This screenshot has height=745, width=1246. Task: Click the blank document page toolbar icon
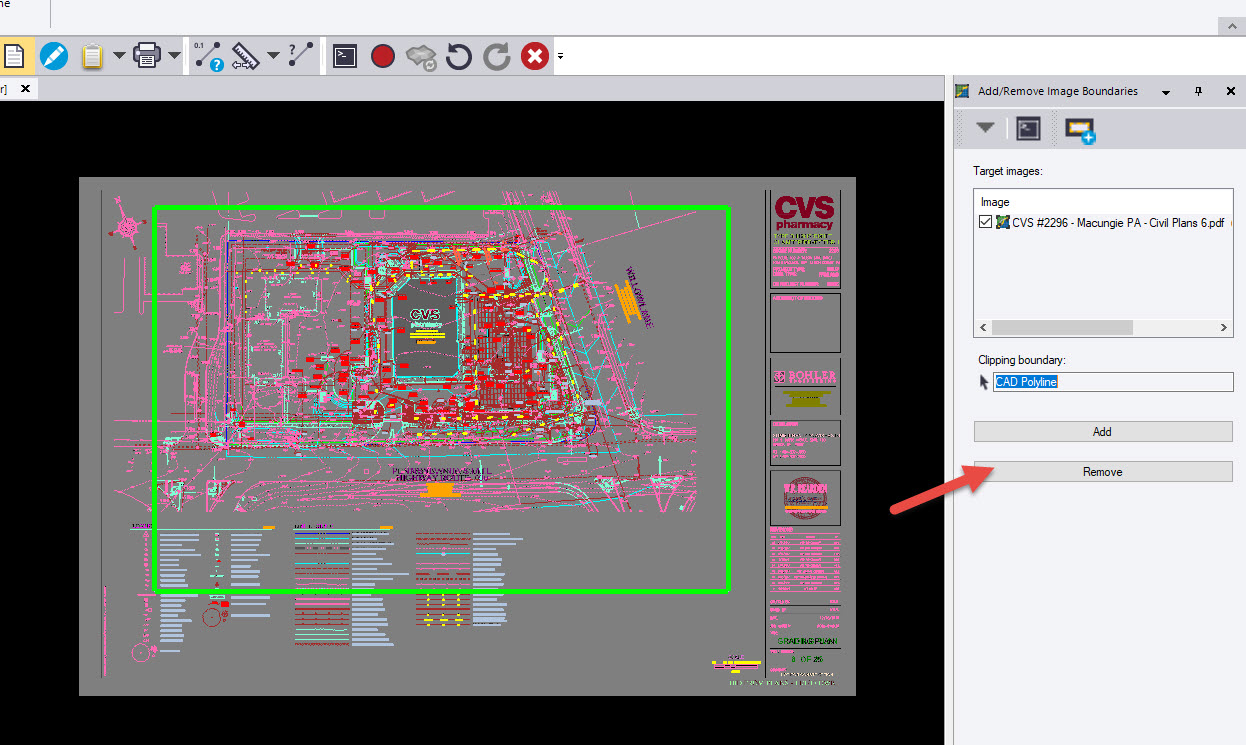pos(14,56)
